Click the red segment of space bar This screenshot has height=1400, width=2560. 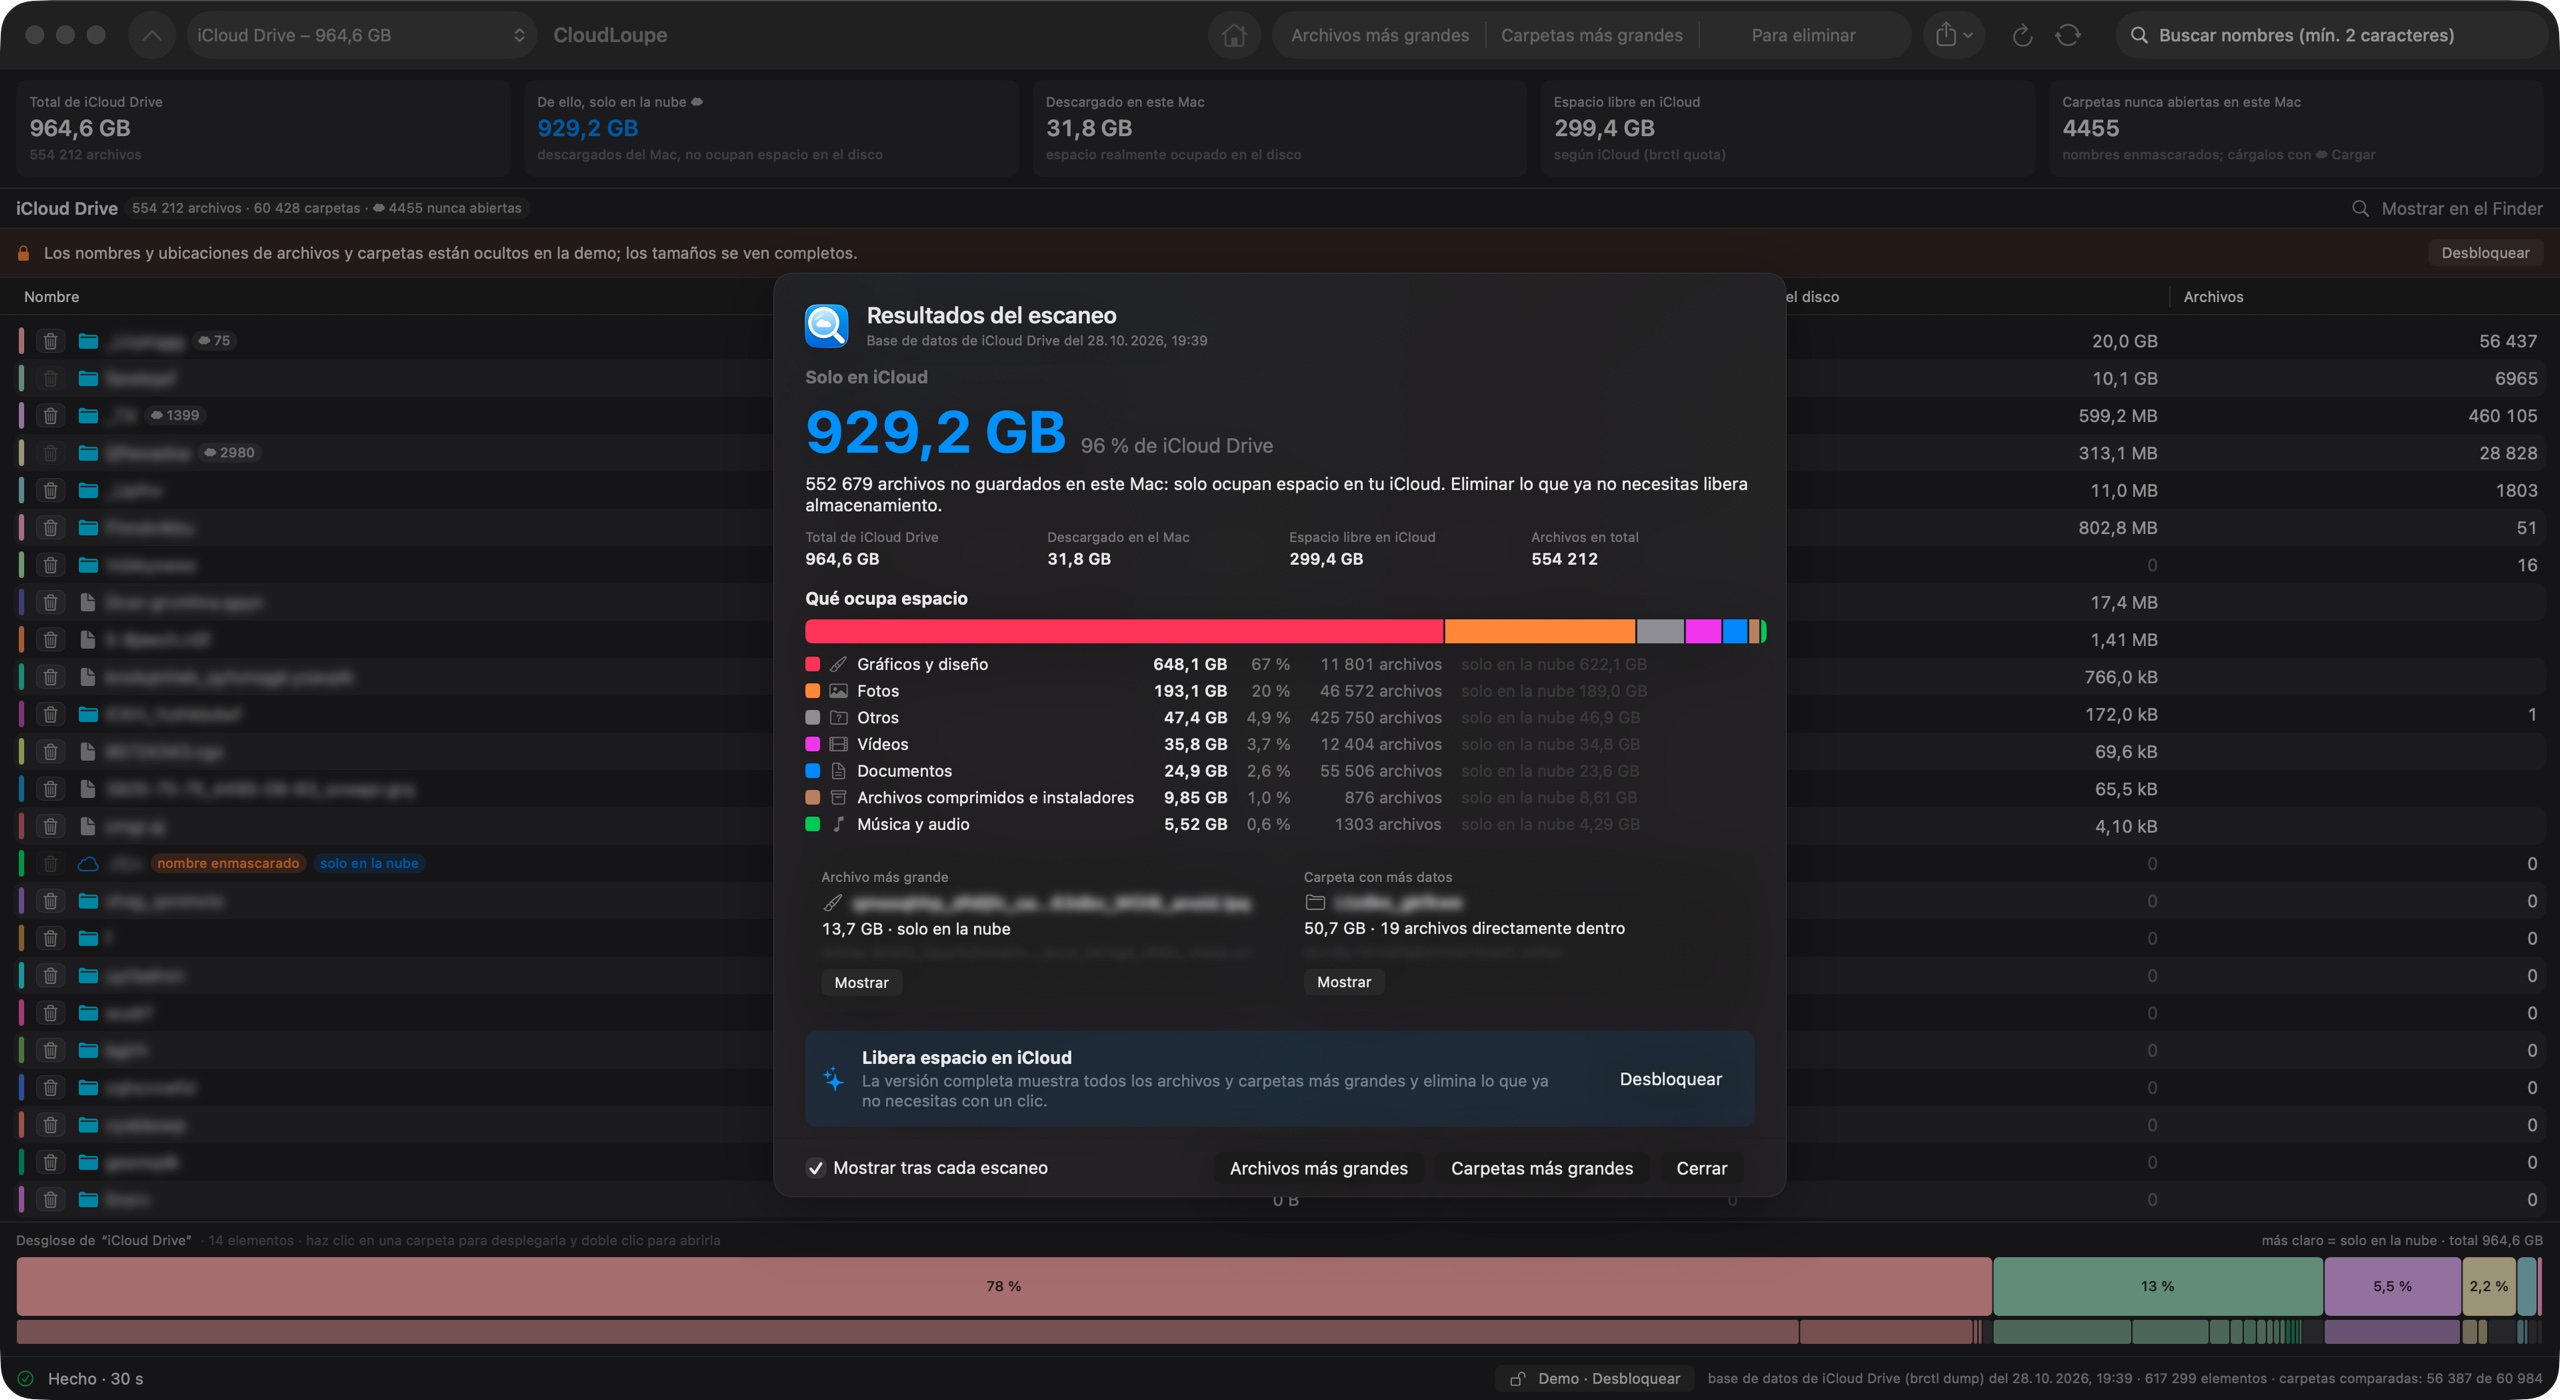tap(1124, 631)
